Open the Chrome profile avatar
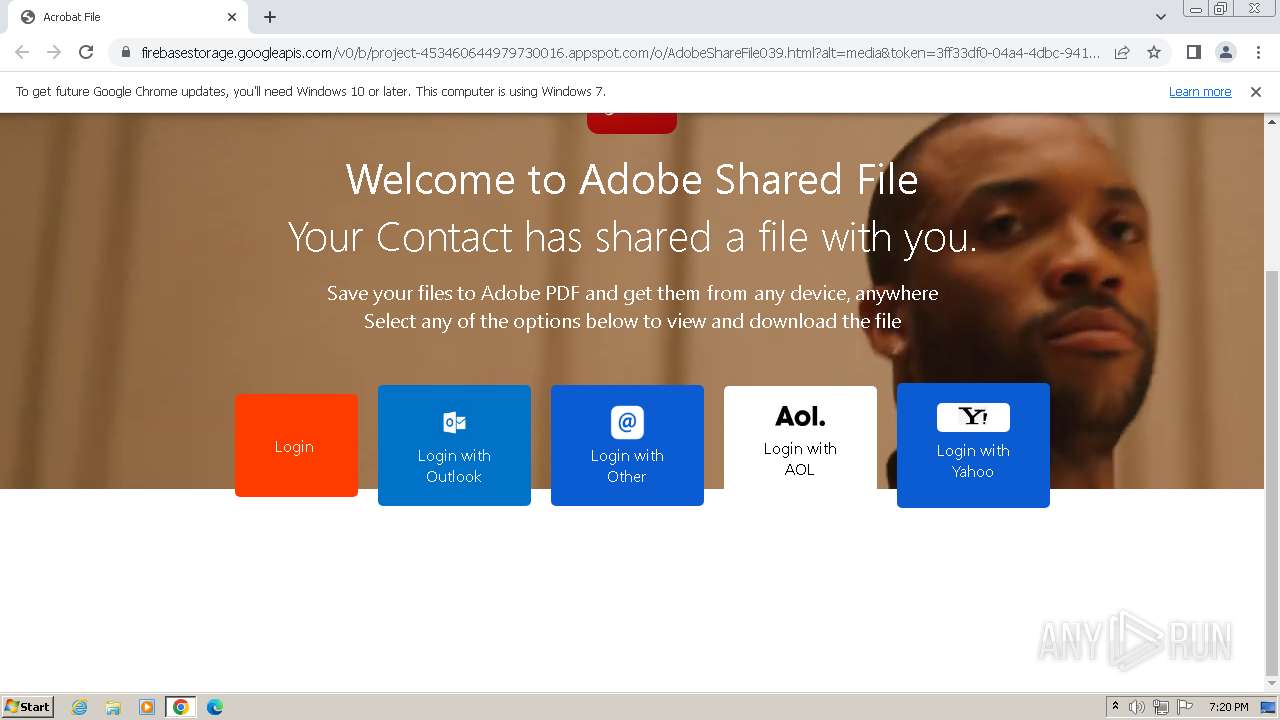Viewport: 1280px width, 720px height. [1225, 52]
